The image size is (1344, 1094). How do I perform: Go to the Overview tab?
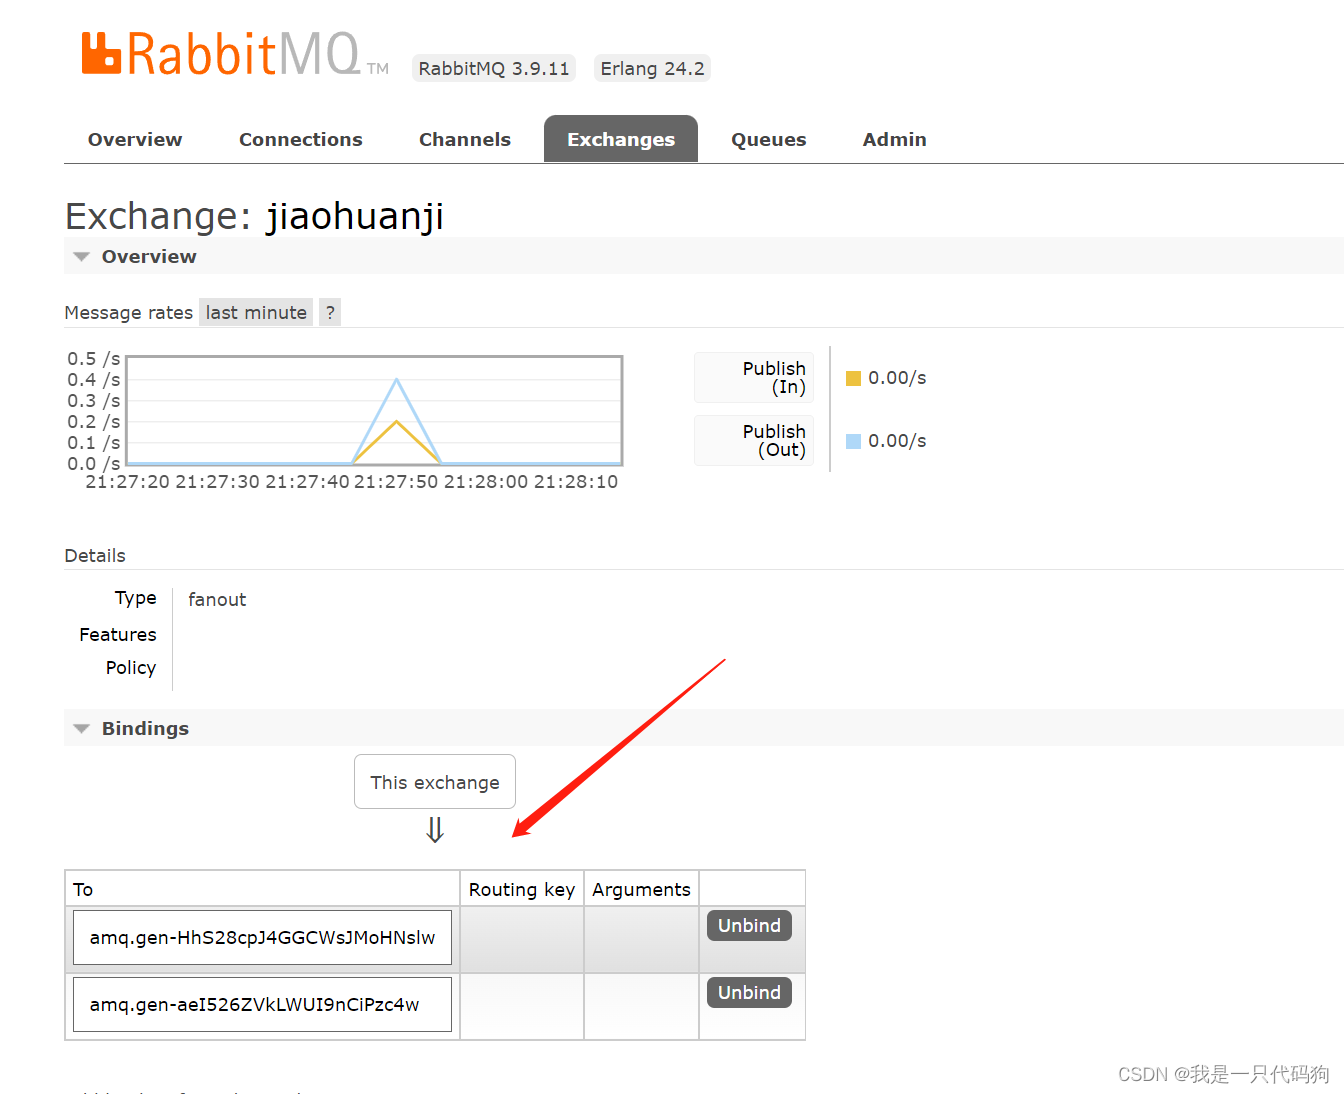(134, 139)
